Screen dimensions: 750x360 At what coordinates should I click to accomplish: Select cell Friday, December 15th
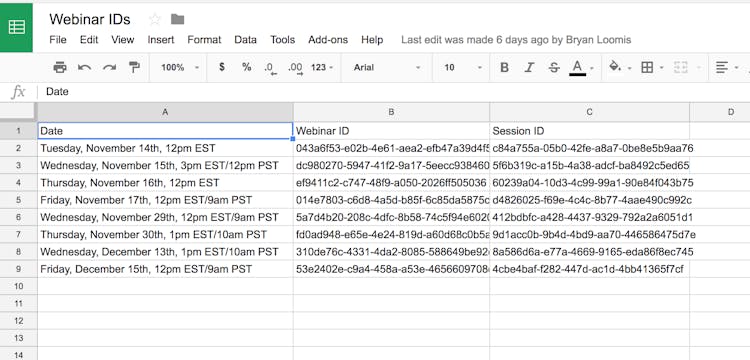pyautogui.click(x=165, y=269)
